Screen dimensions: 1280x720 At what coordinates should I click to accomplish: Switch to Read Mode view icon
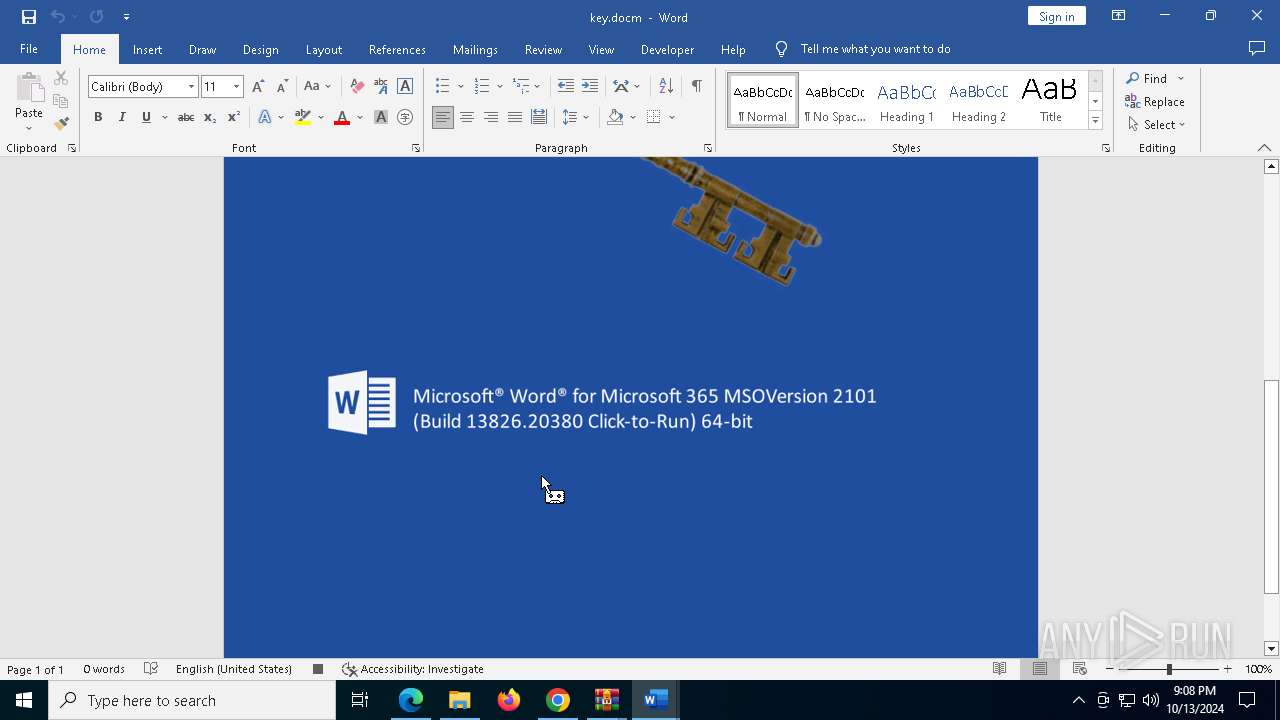point(999,669)
